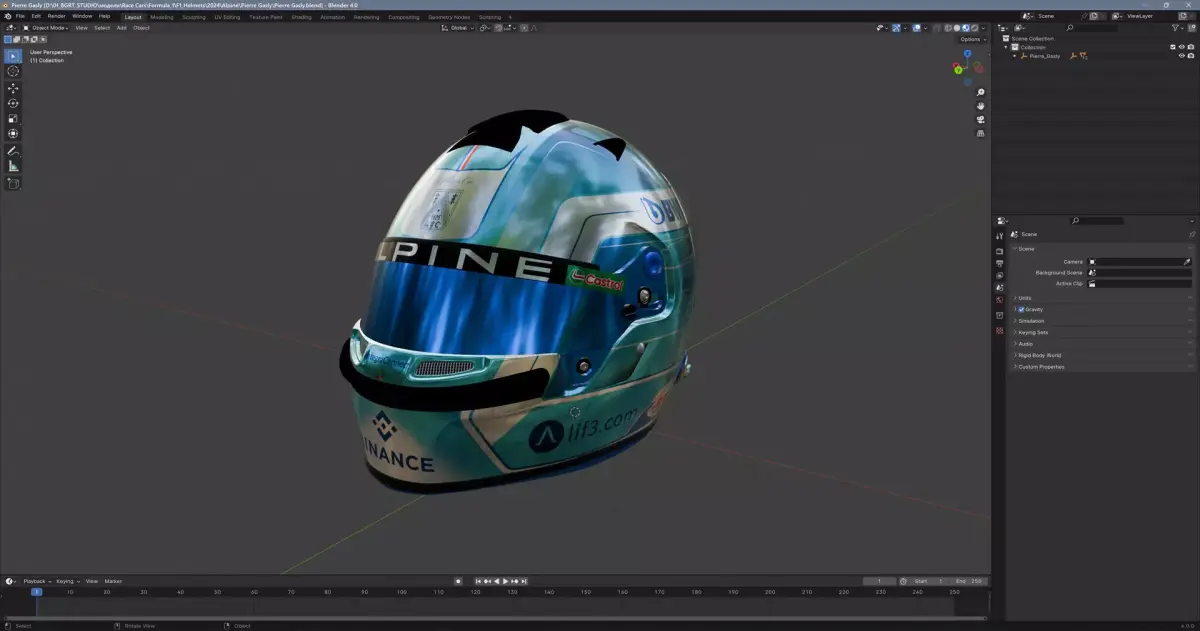The width and height of the screenshot is (1200, 631).
Task: Disable Collection in renders camera icon
Action: tap(1190, 47)
